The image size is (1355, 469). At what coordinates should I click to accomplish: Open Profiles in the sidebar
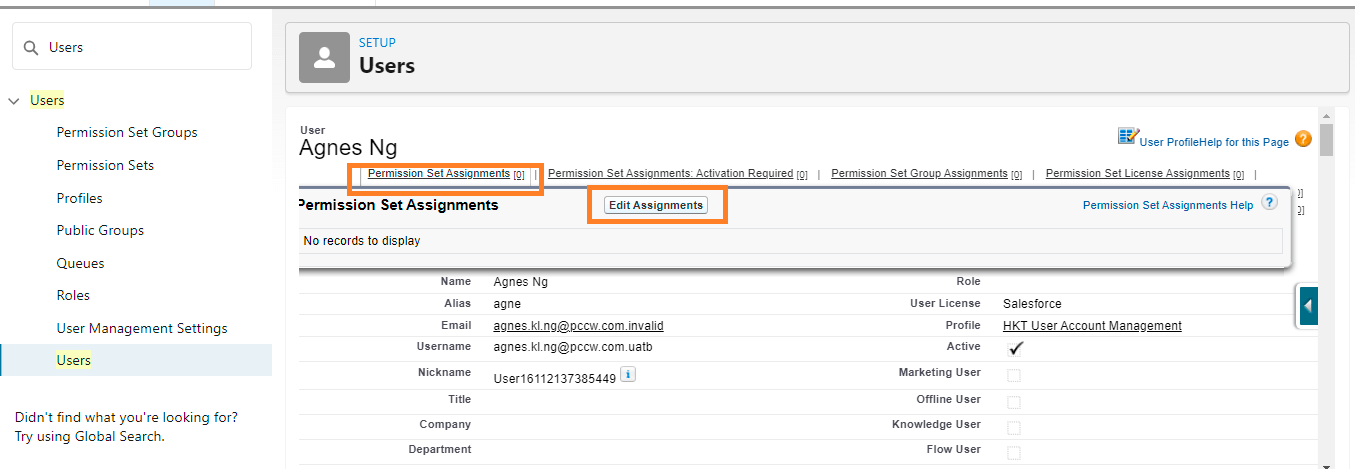(x=80, y=198)
